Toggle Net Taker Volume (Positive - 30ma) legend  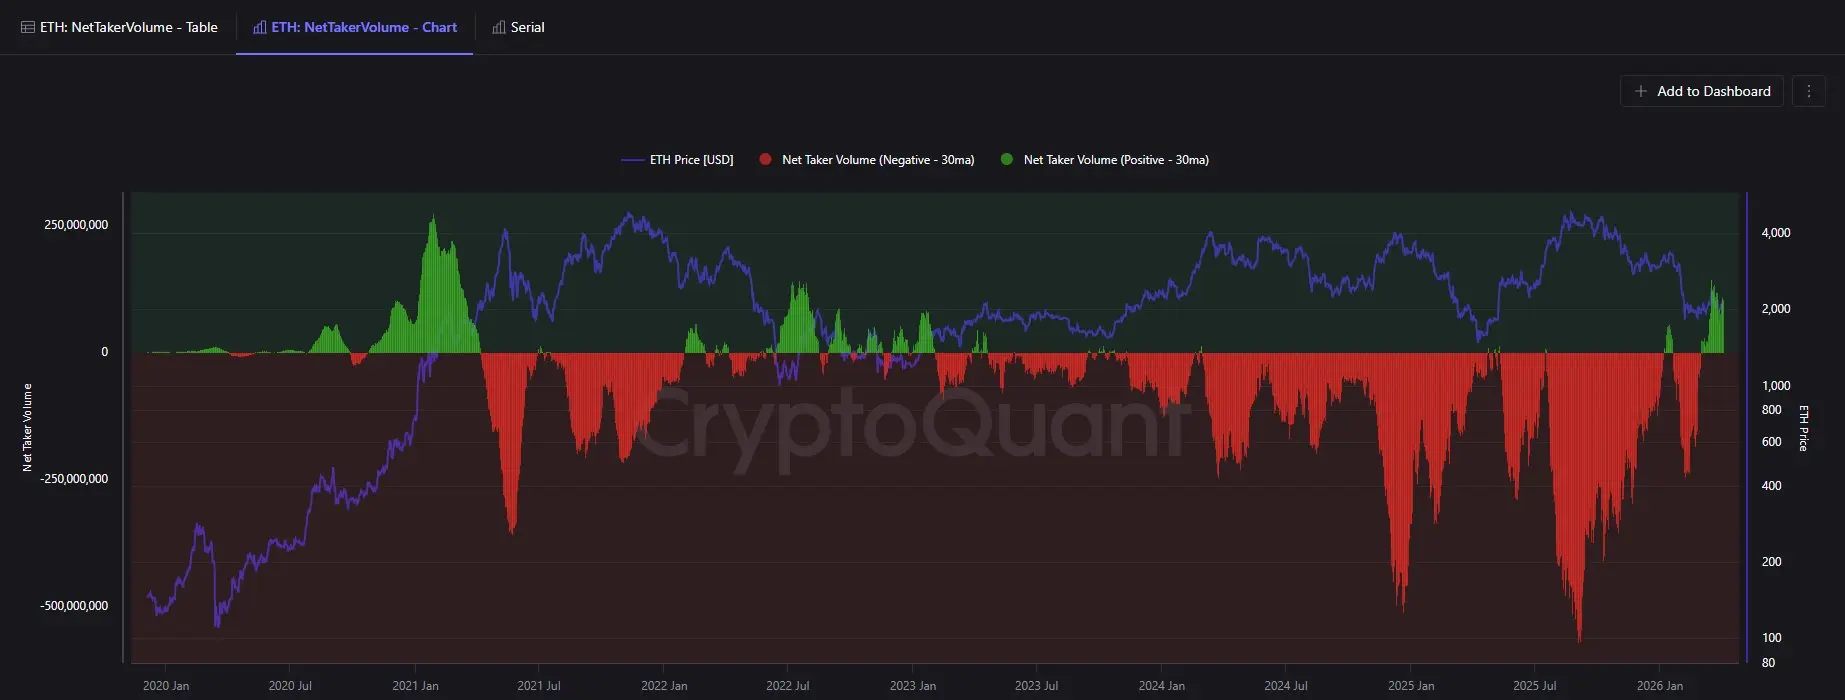point(1105,160)
